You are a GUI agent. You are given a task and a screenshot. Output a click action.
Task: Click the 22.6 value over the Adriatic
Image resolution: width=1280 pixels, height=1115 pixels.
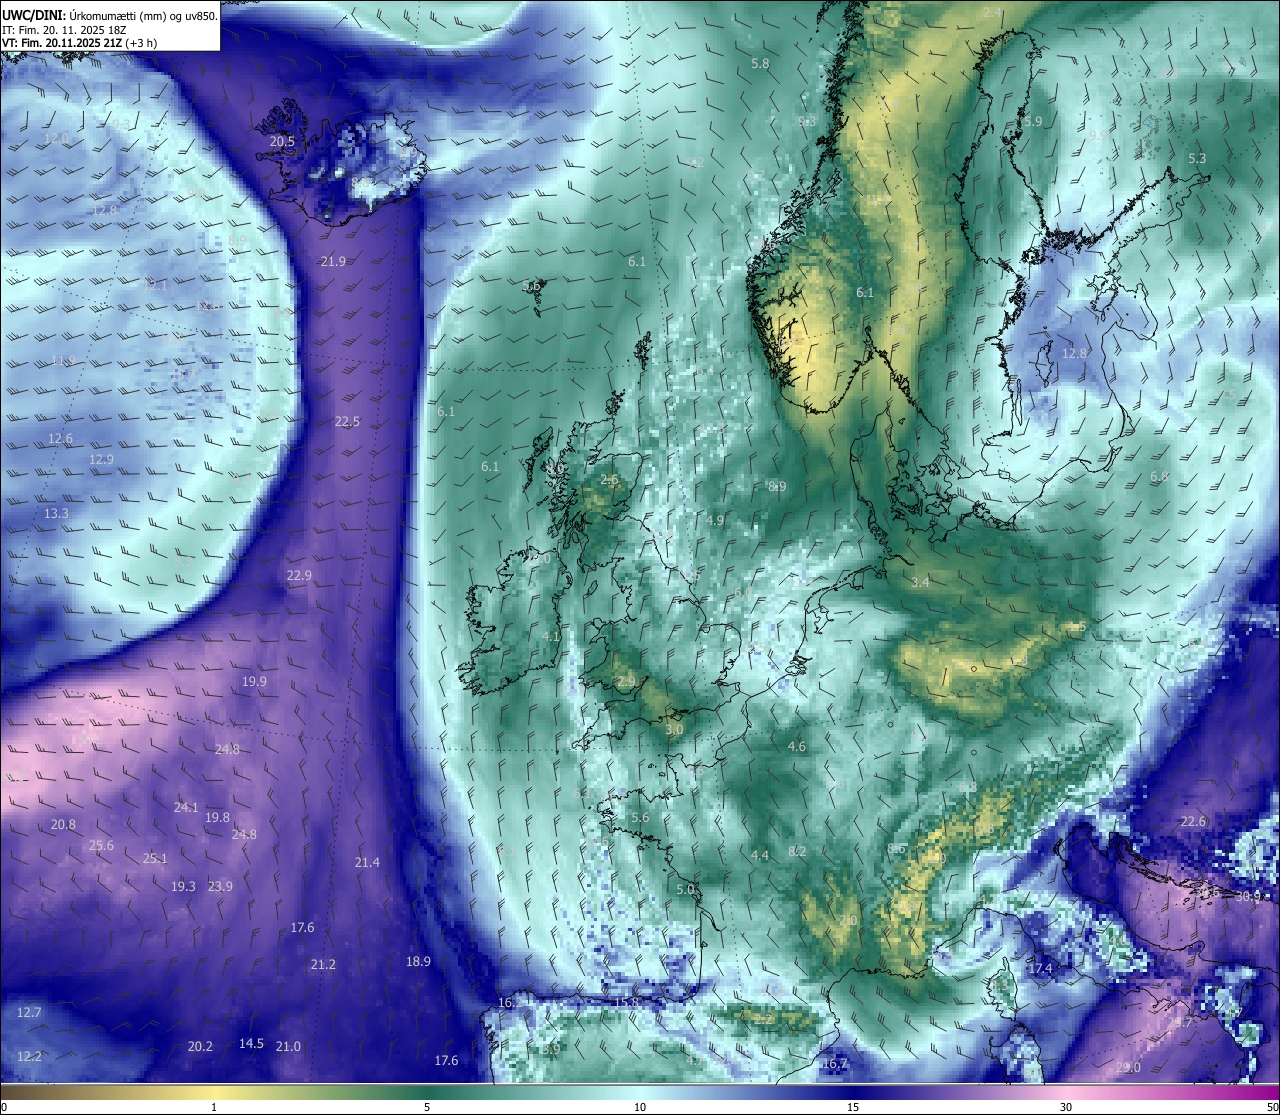click(1193, 821)
